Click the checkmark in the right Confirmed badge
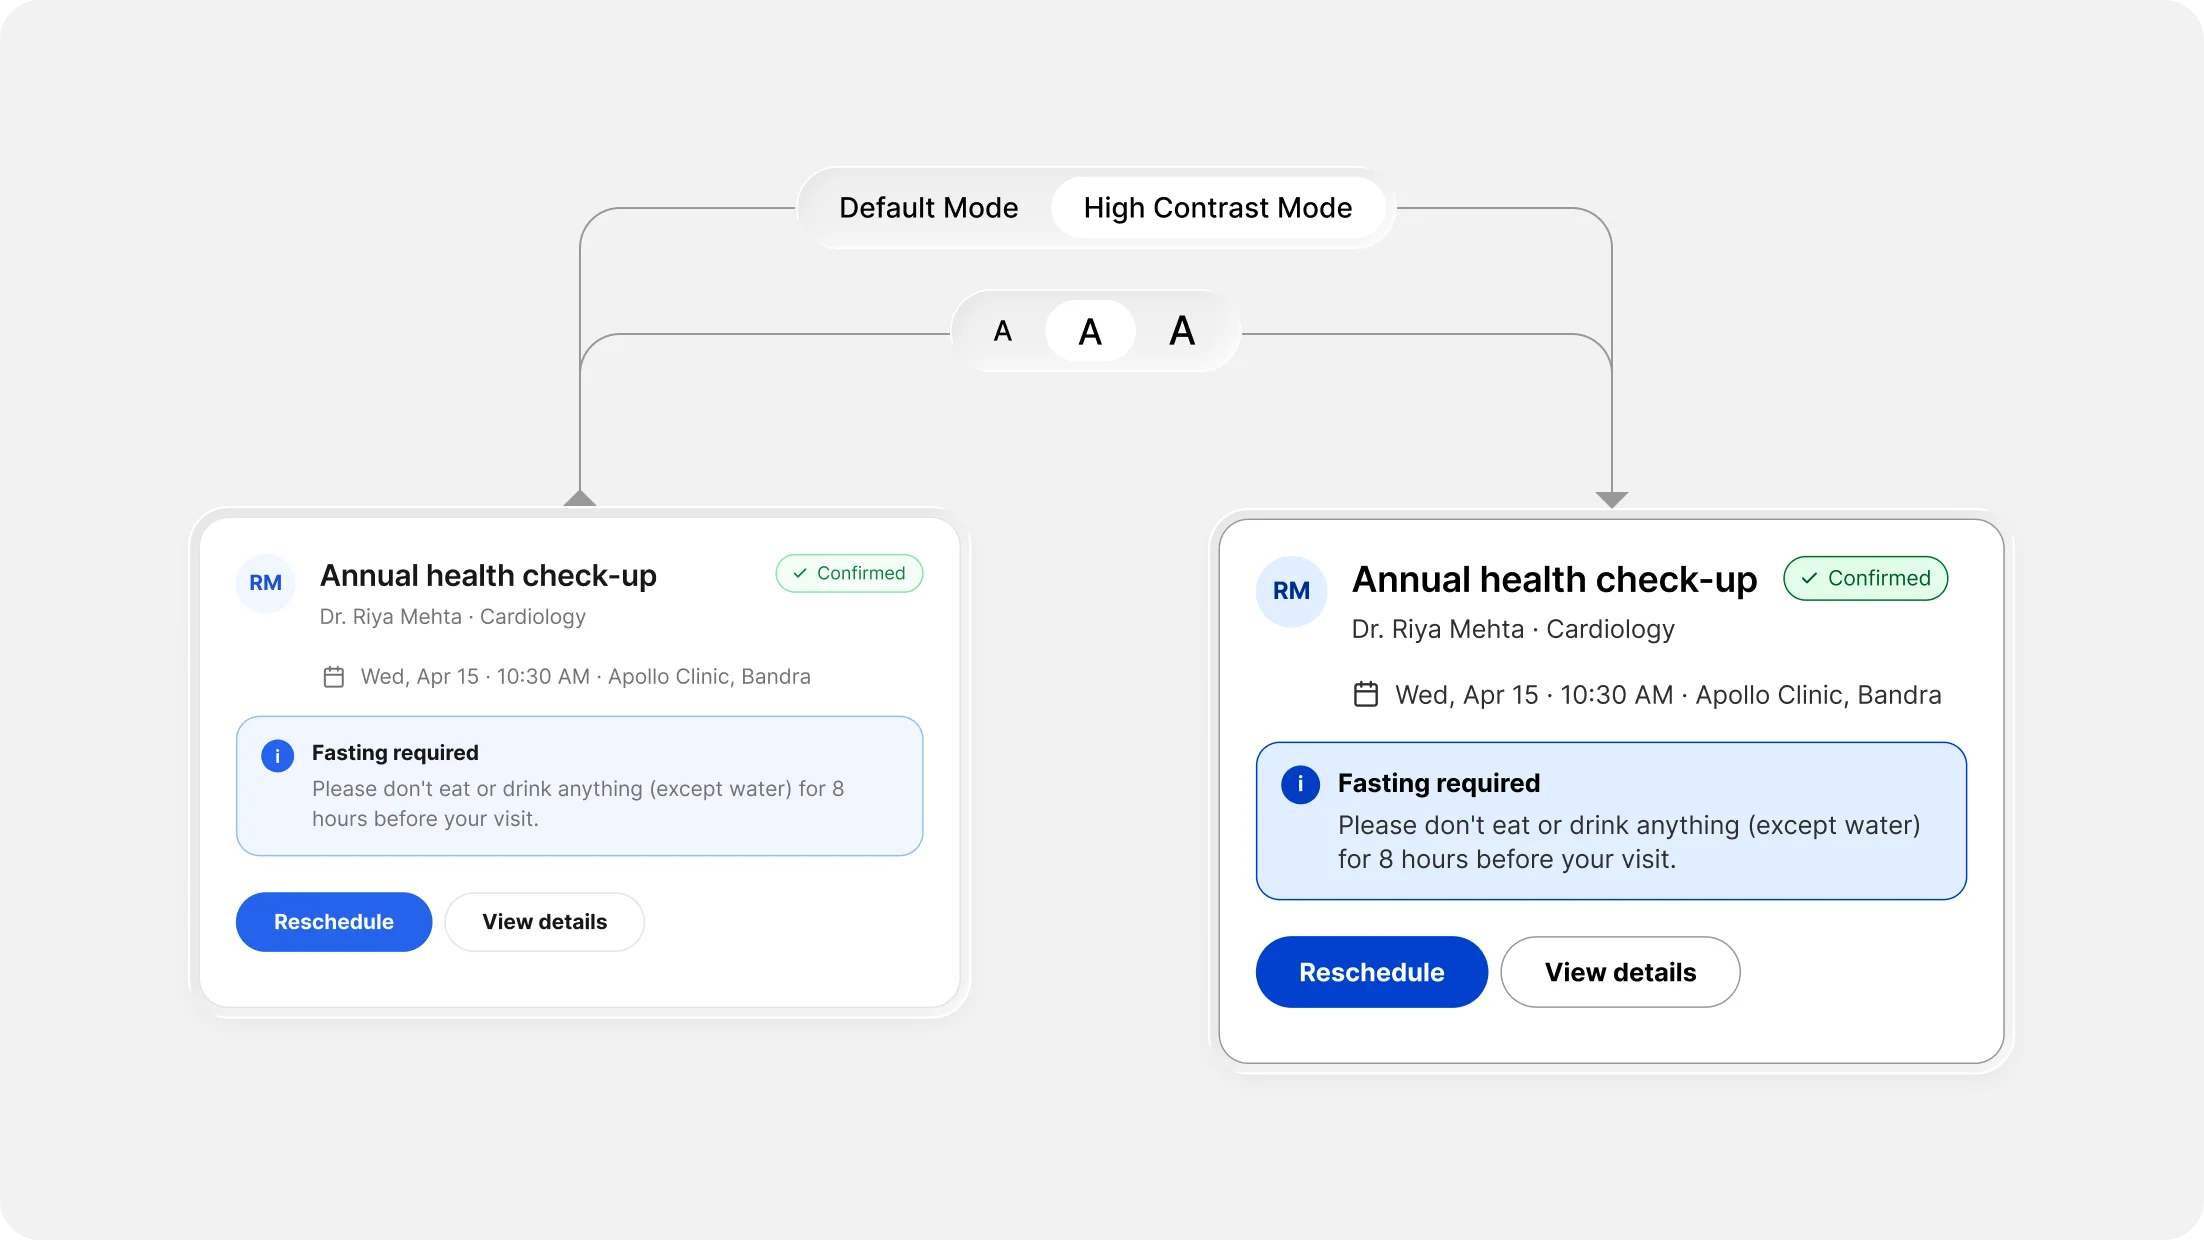 point(1809,578)
